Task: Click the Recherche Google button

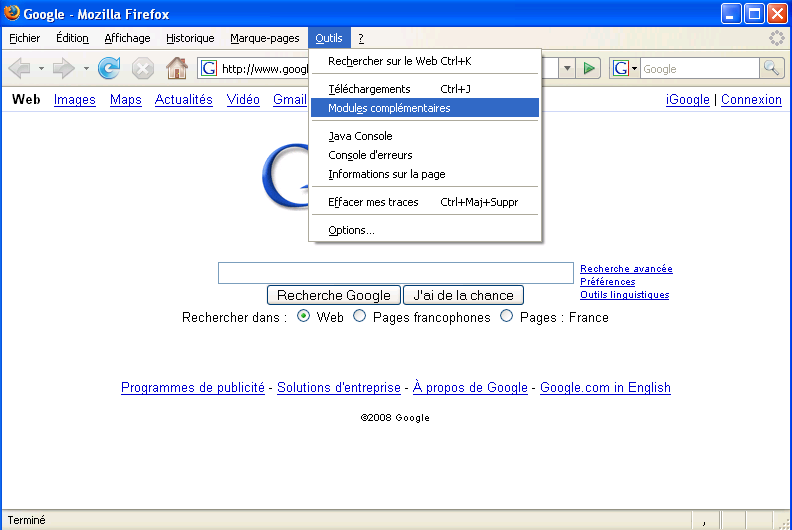Action: click(334, 295)
